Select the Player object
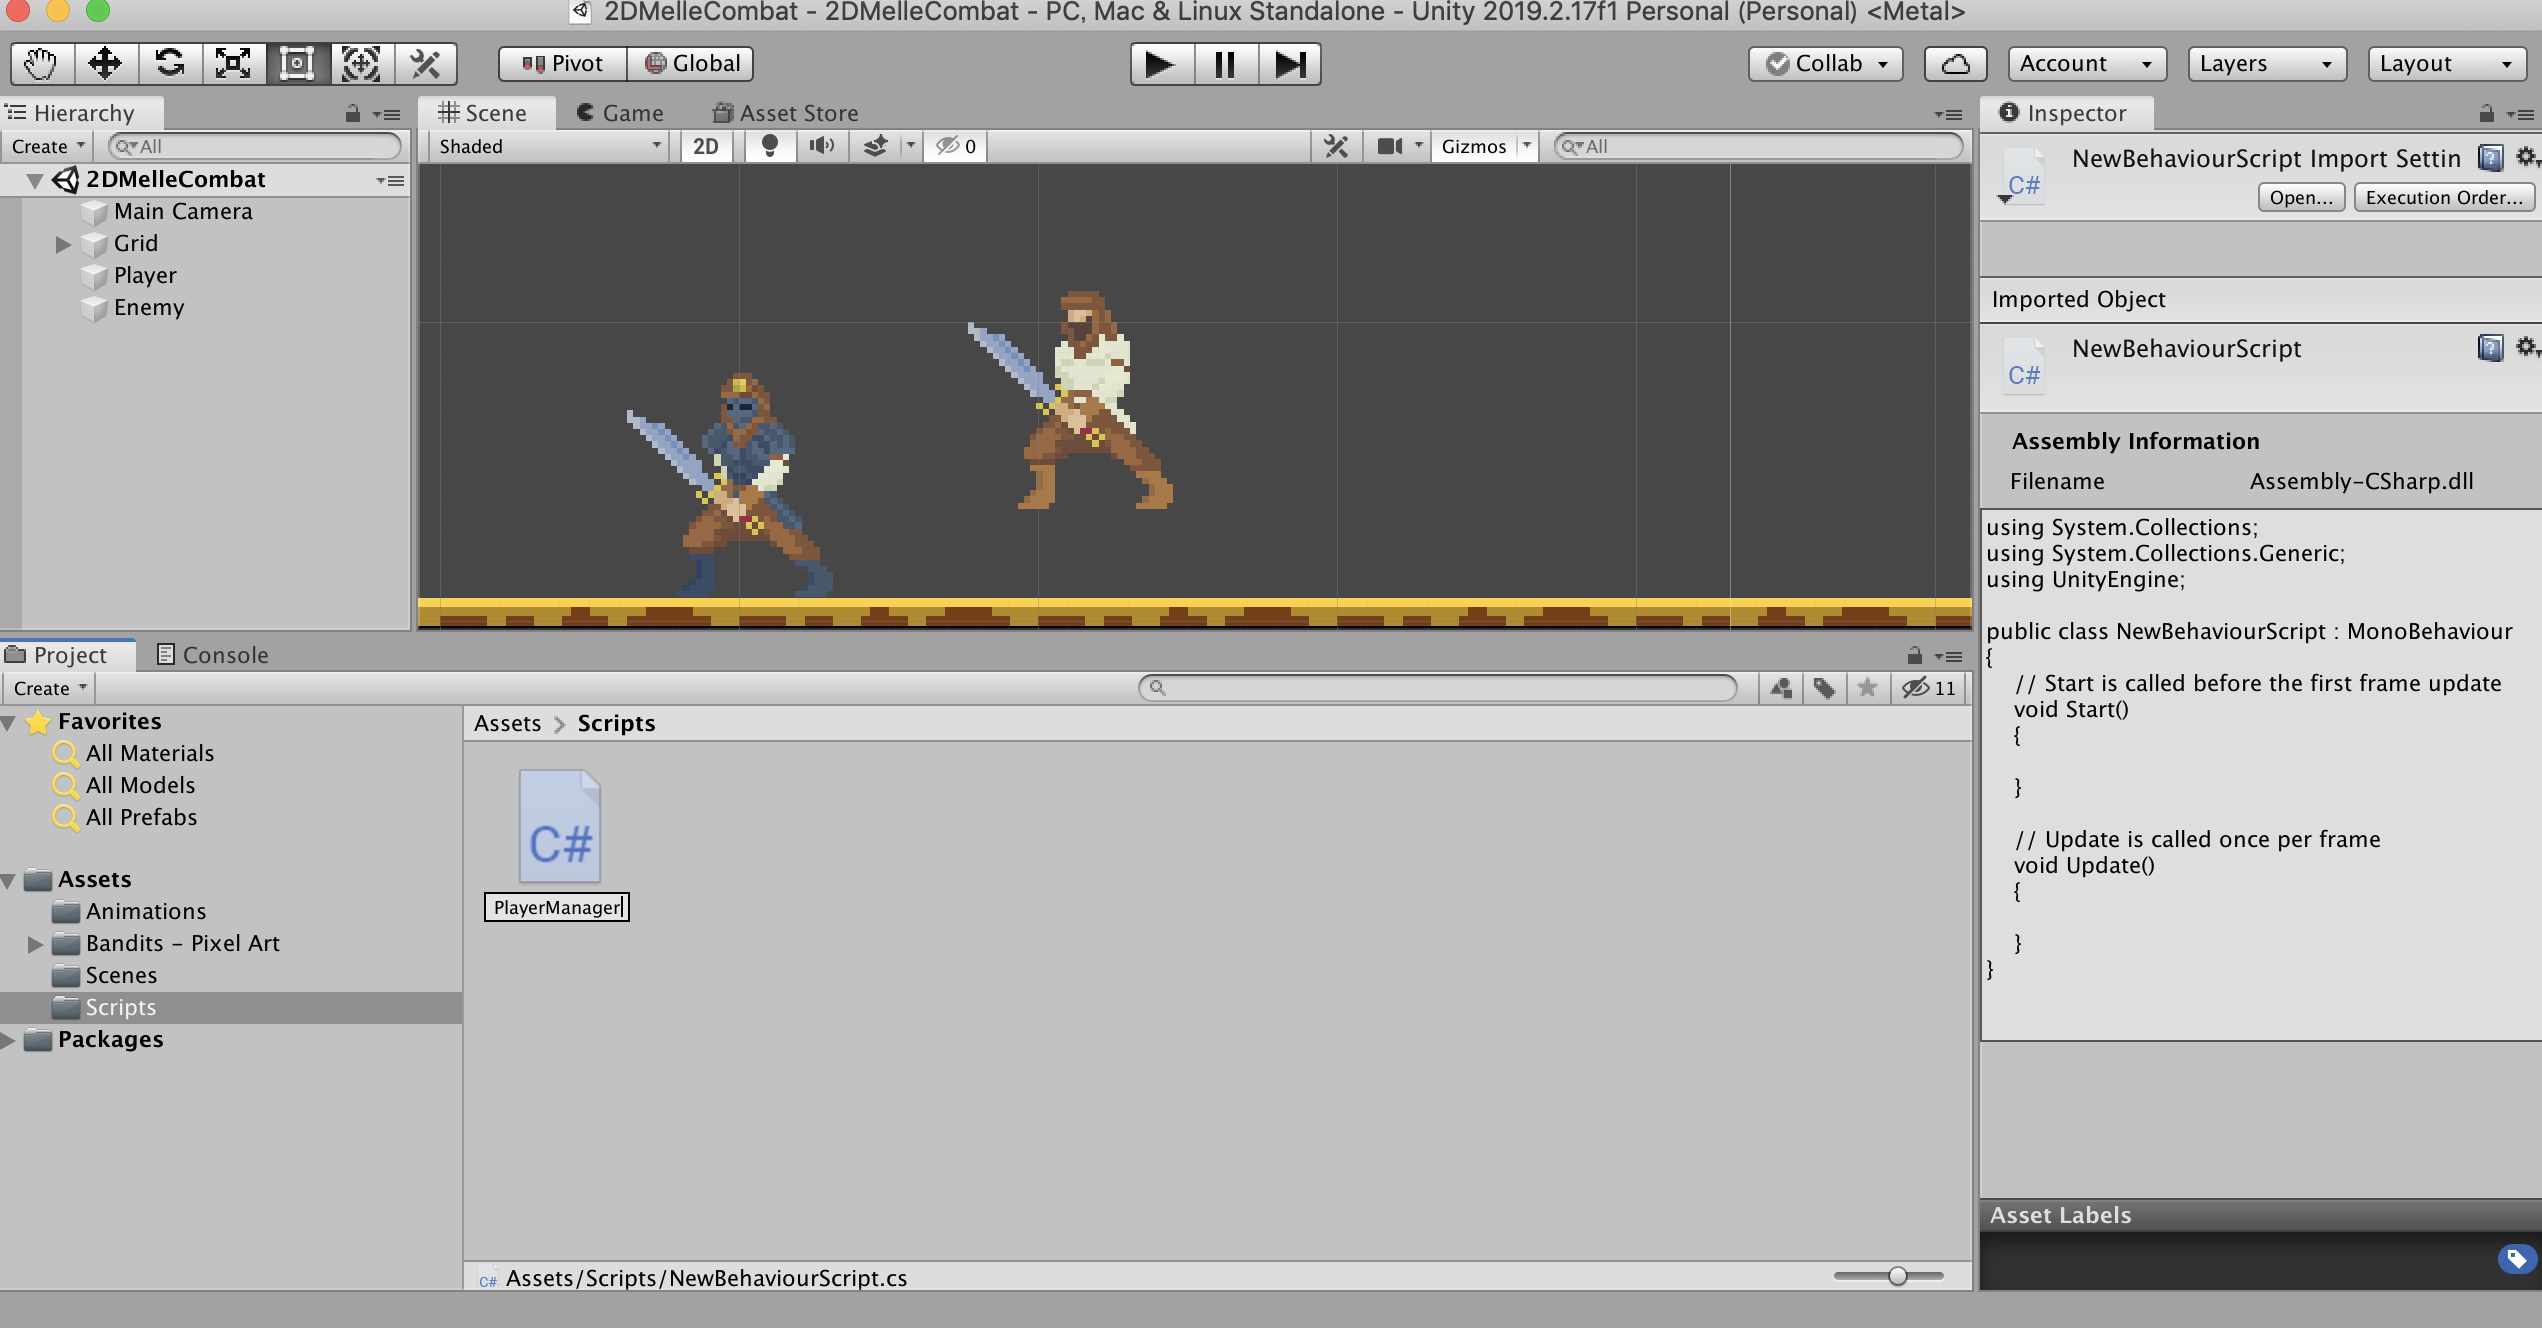2542x1328 pixels. click(x=145, y=276)
